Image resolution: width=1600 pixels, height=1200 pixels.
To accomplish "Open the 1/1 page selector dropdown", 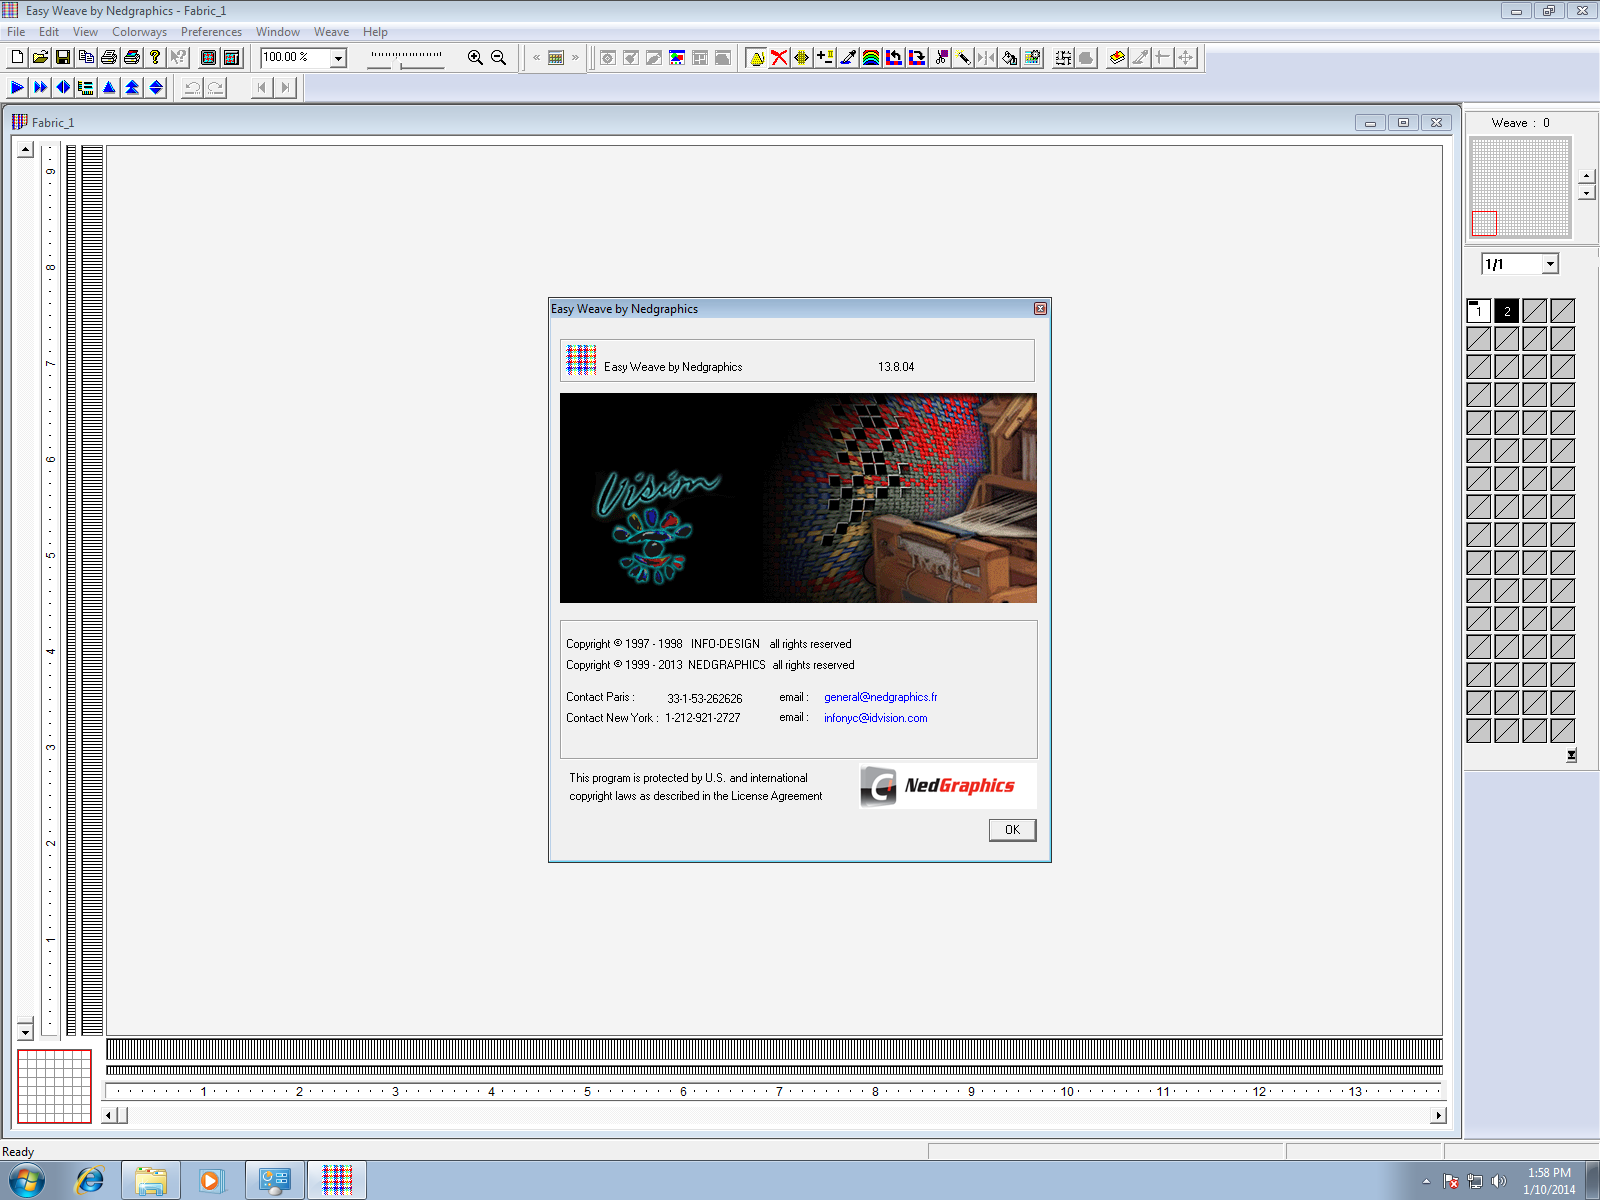I will 1548,263.
